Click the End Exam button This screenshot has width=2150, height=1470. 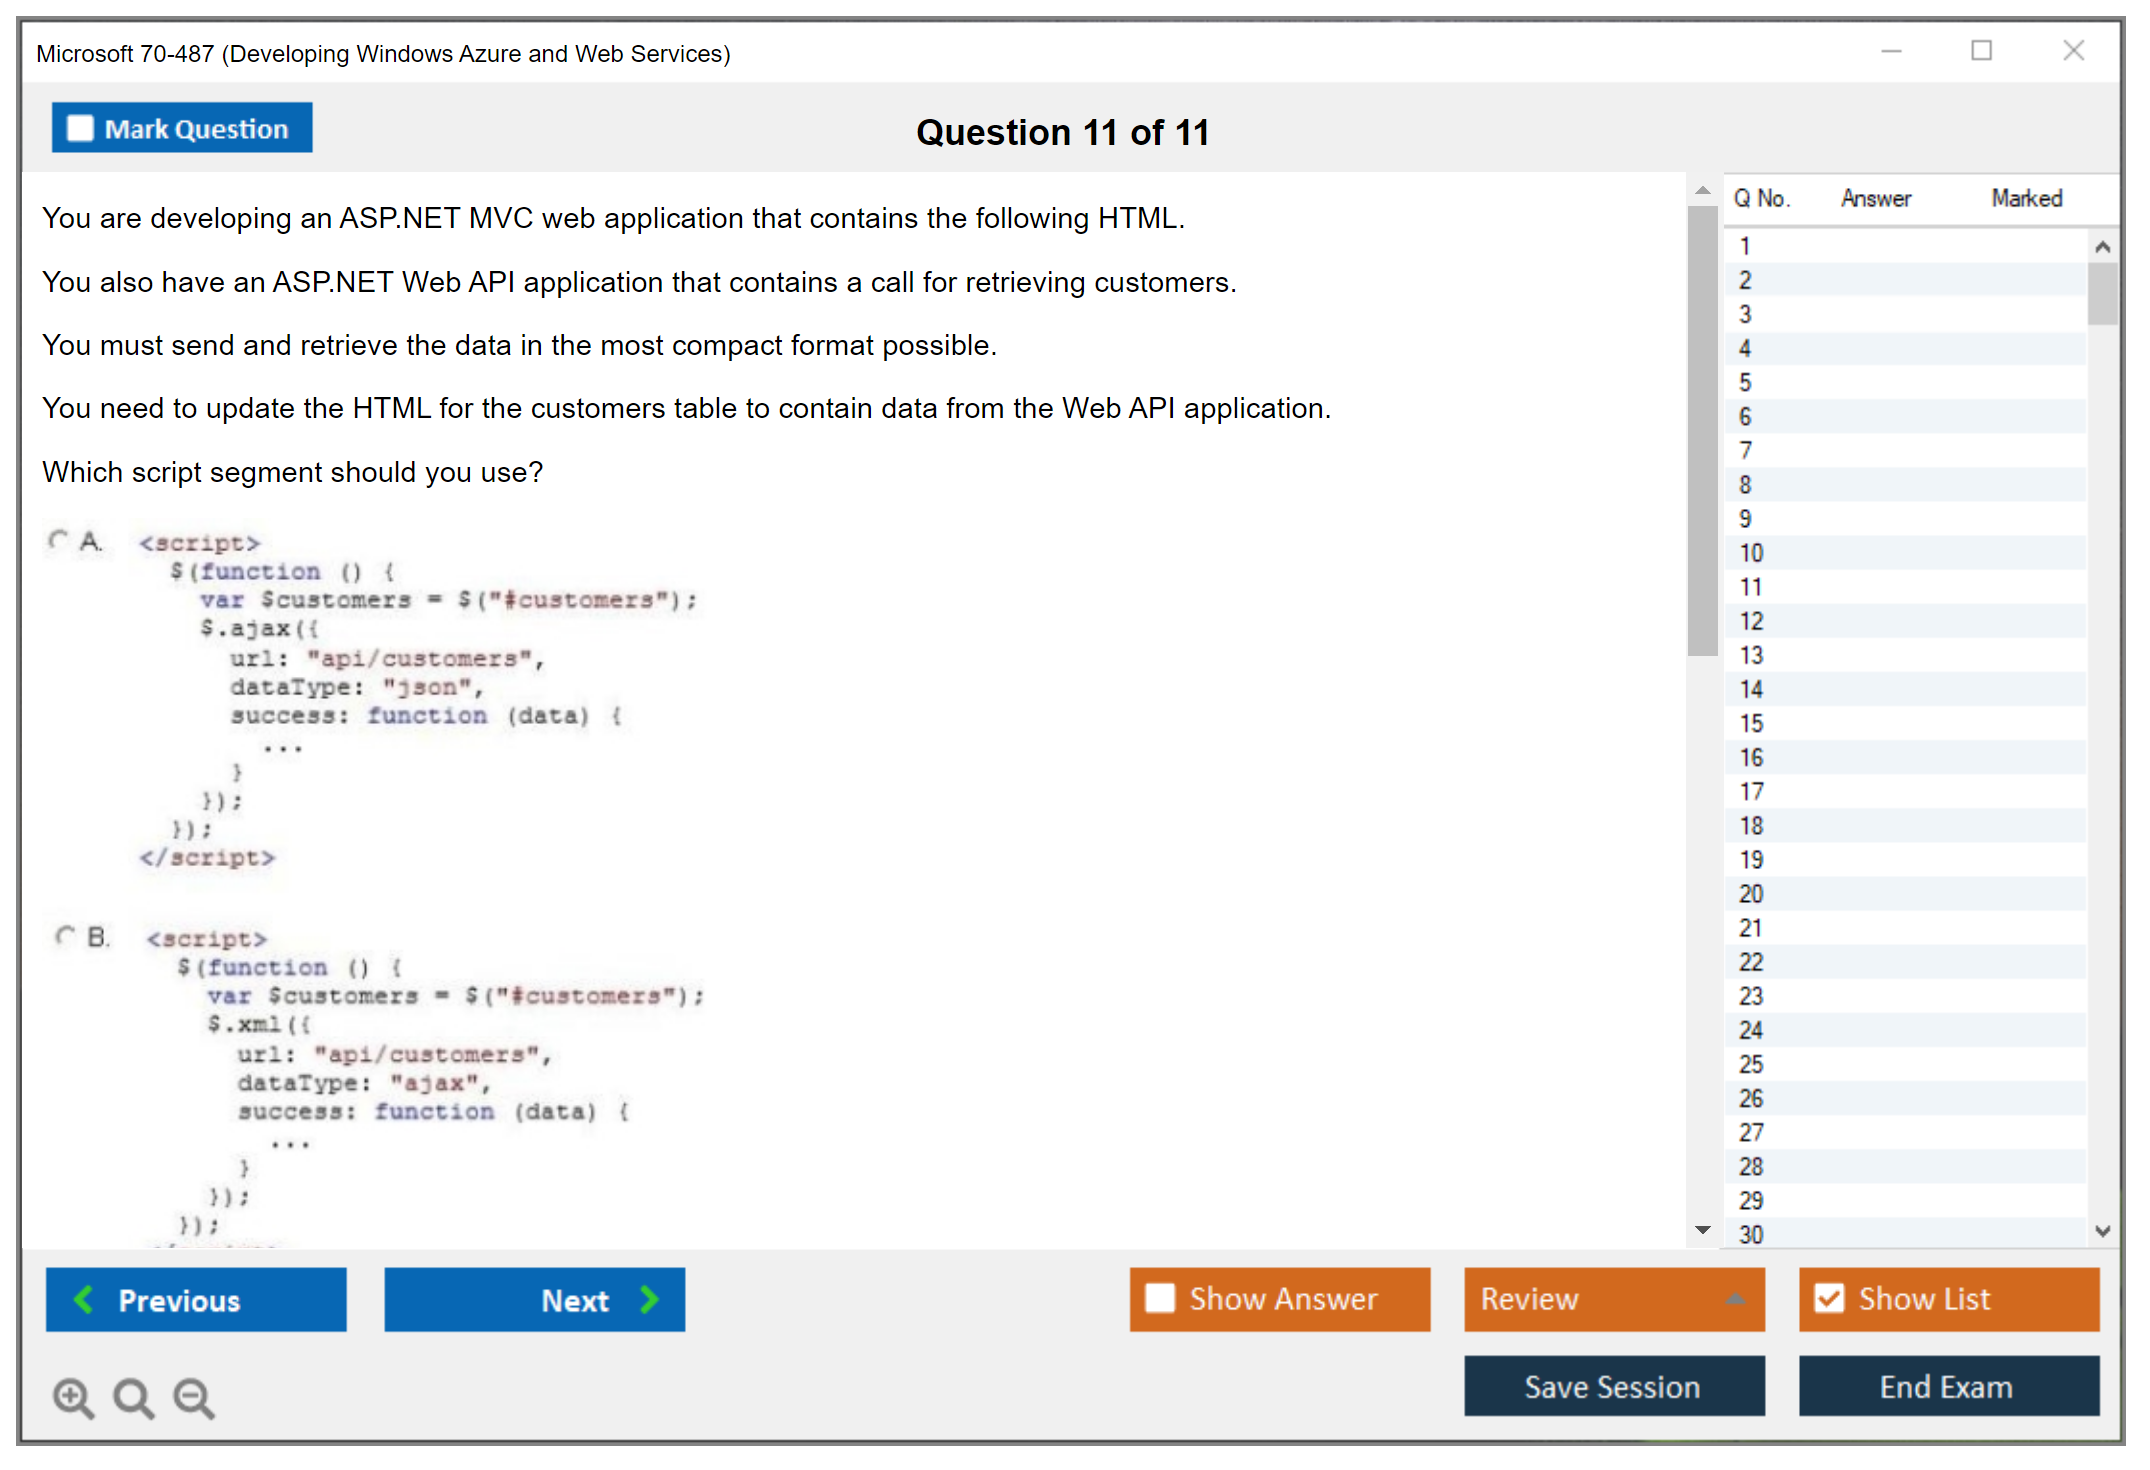pos(1947,1387)
